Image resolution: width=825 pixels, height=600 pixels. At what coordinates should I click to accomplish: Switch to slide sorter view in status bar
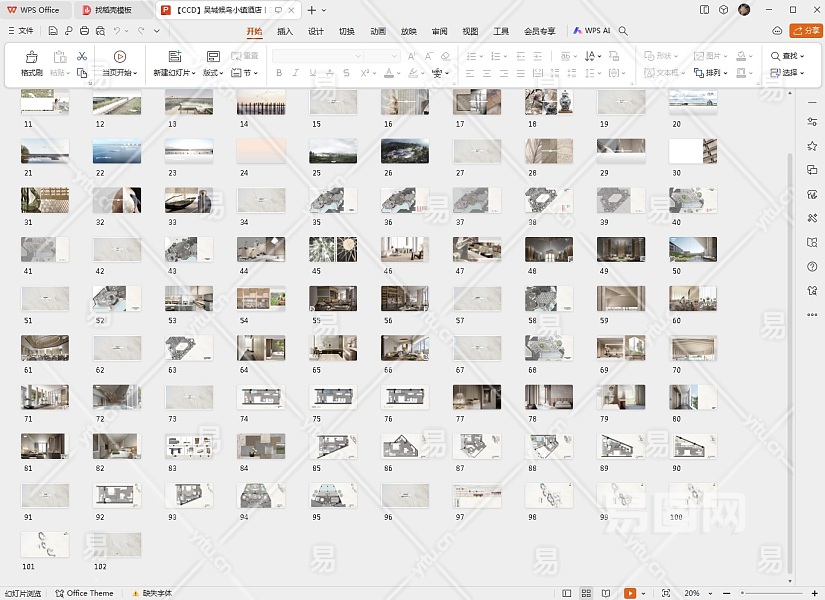point(588,593)
